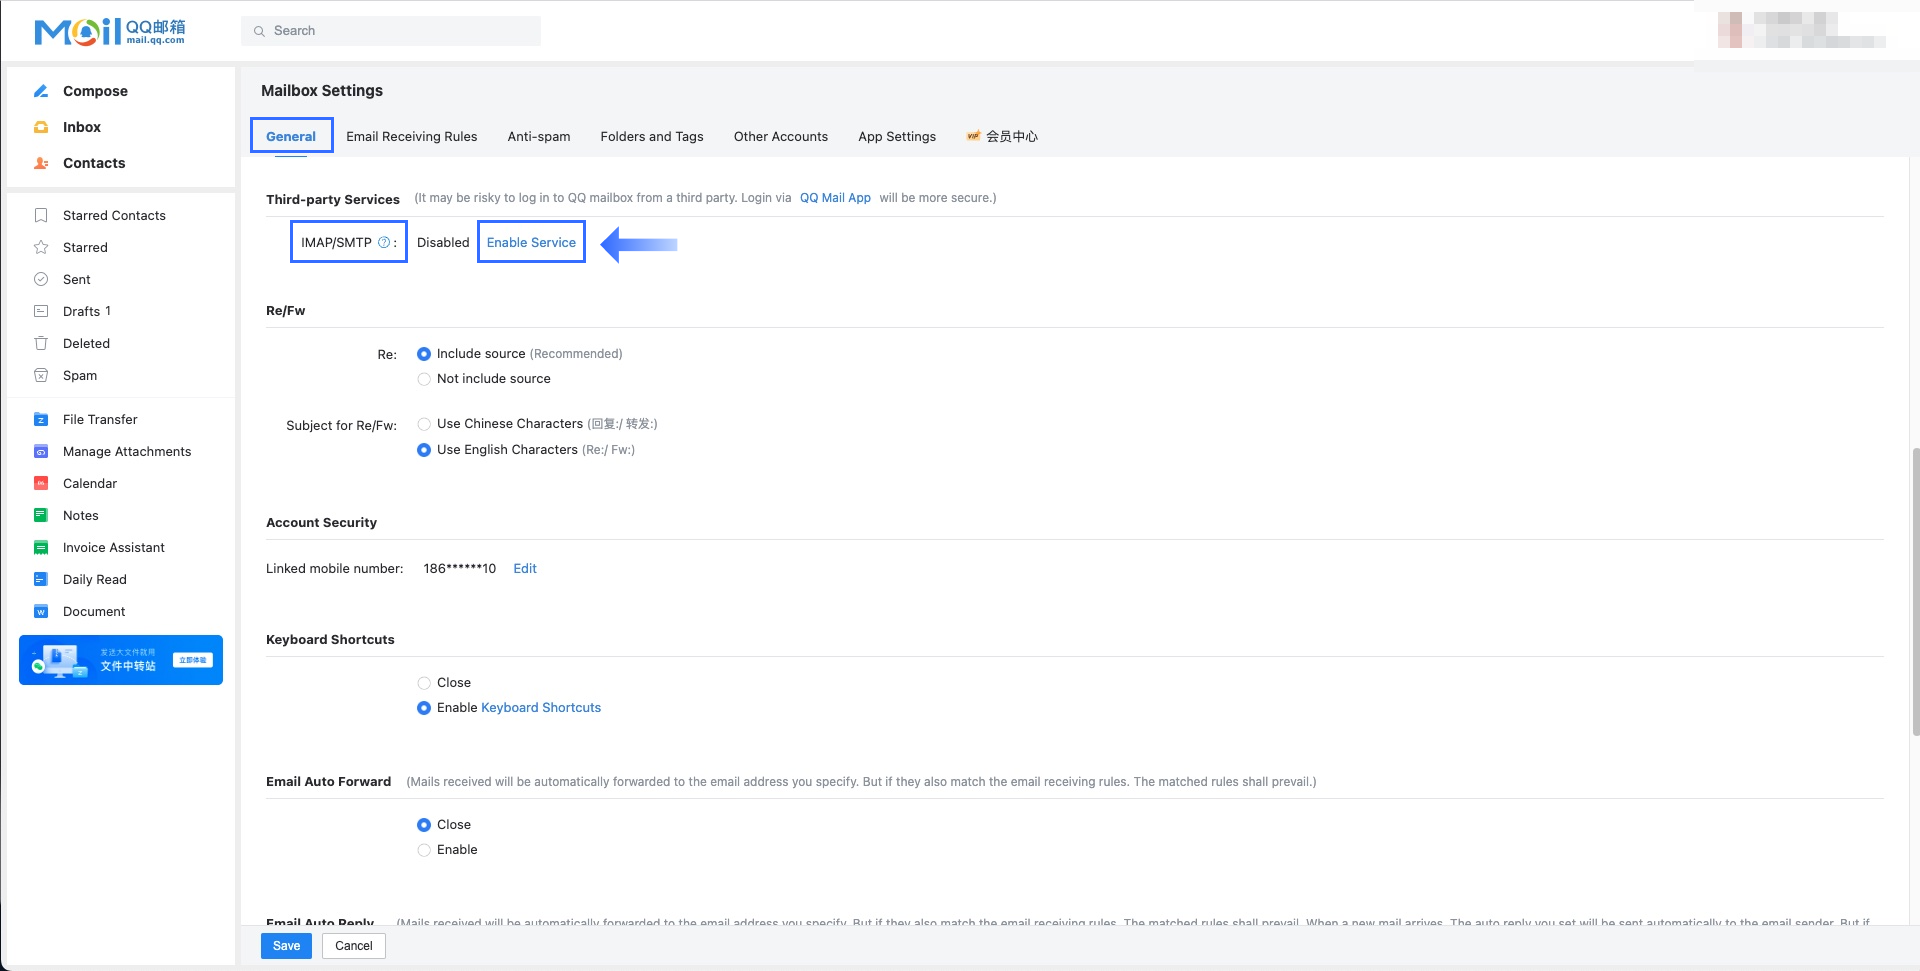Open the Inbox from the sidebar
The image size is (1920, 971).
[x=41, y=127]
